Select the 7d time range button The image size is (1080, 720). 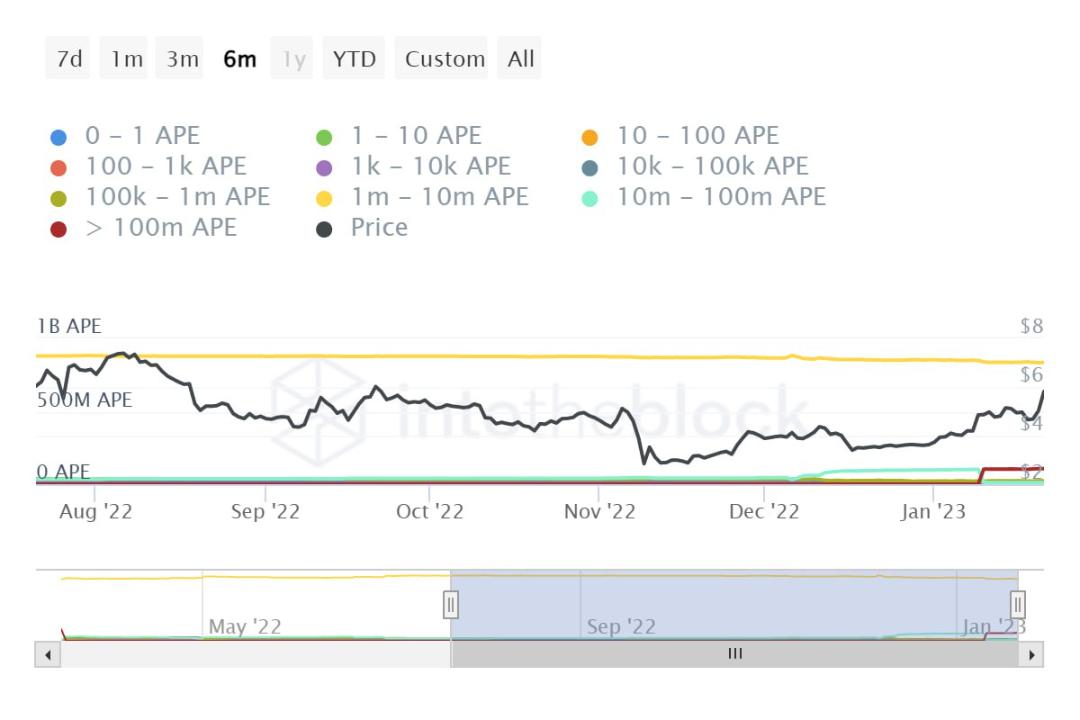pos(69,59)
